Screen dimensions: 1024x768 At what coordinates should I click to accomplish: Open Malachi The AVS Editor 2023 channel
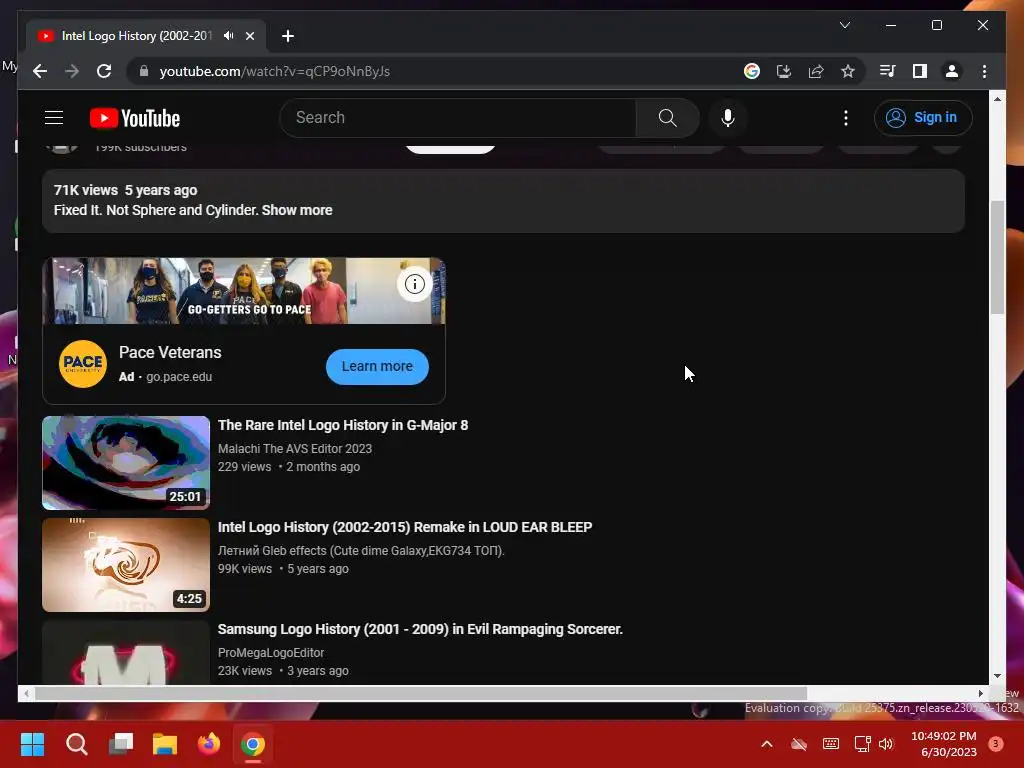(x=295, y=449)
